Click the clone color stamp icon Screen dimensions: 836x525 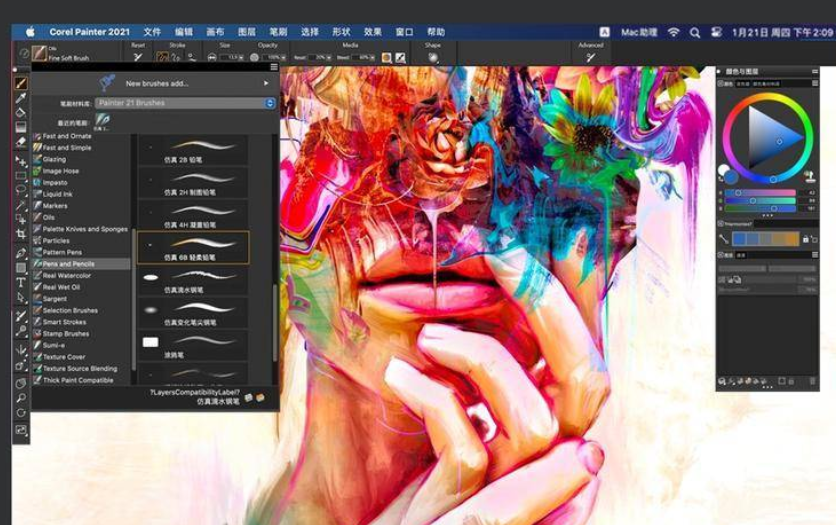coord(810,176)
